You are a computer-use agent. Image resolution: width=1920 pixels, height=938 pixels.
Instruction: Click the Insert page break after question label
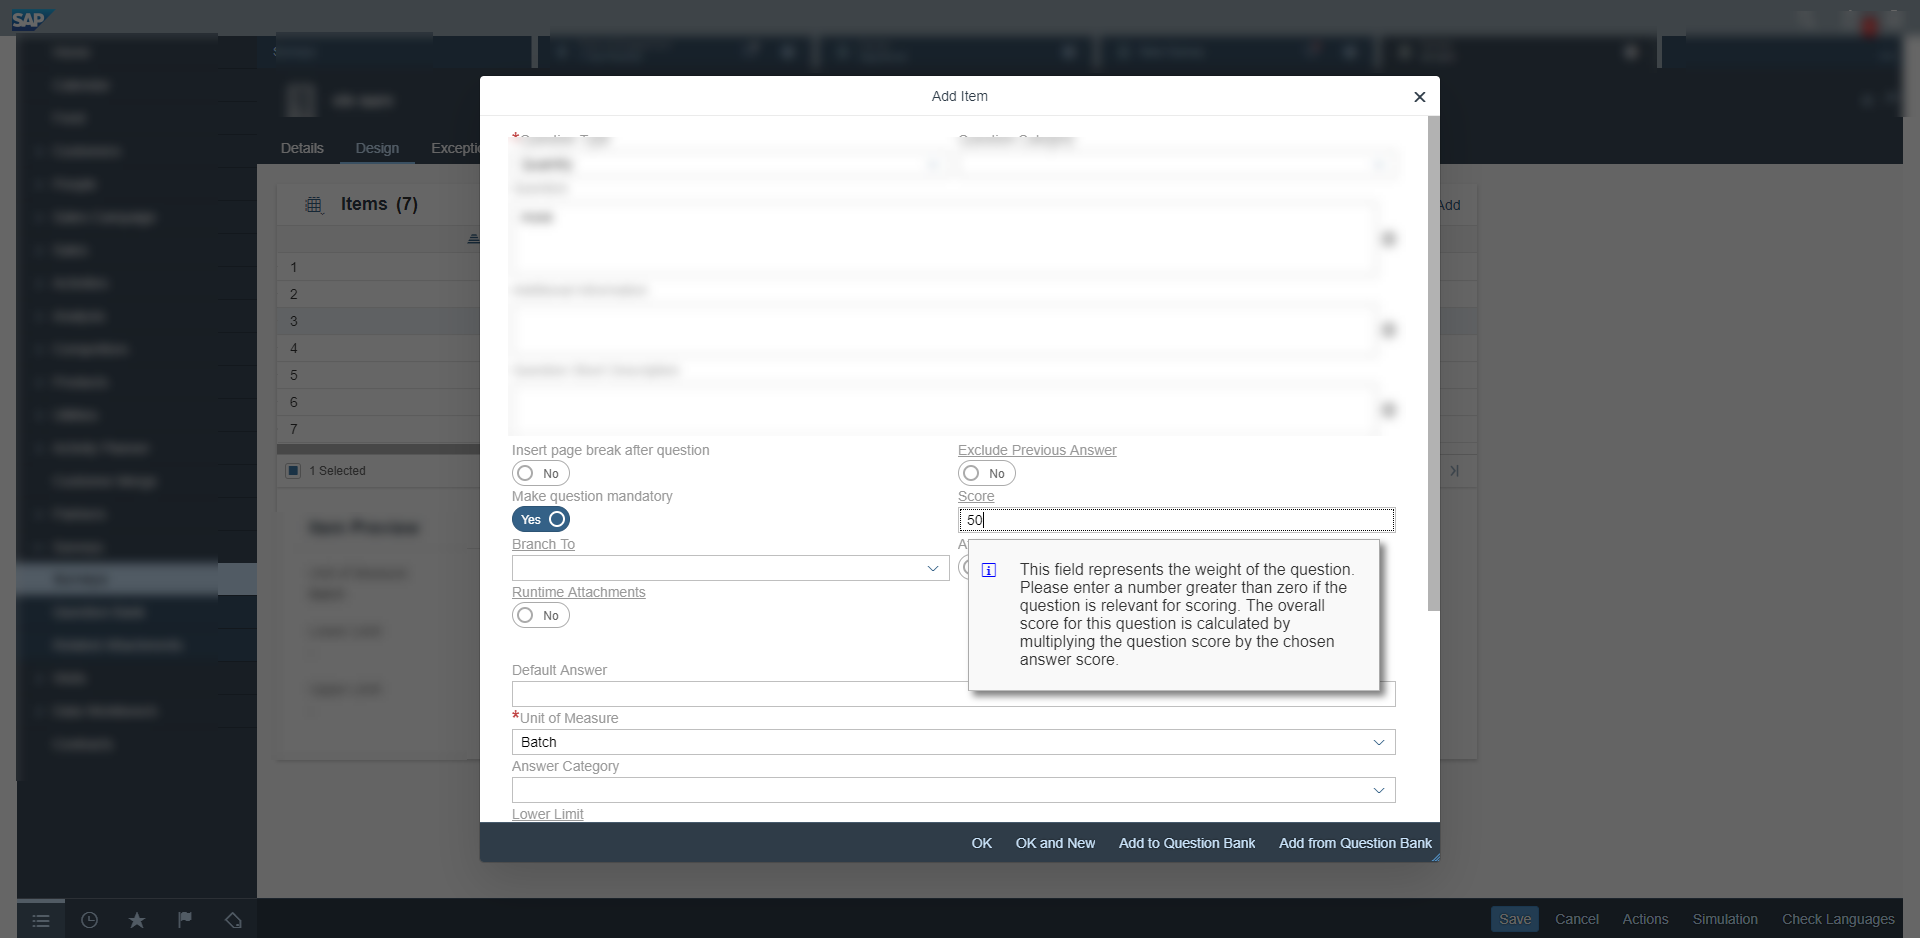tap(610, 450)
